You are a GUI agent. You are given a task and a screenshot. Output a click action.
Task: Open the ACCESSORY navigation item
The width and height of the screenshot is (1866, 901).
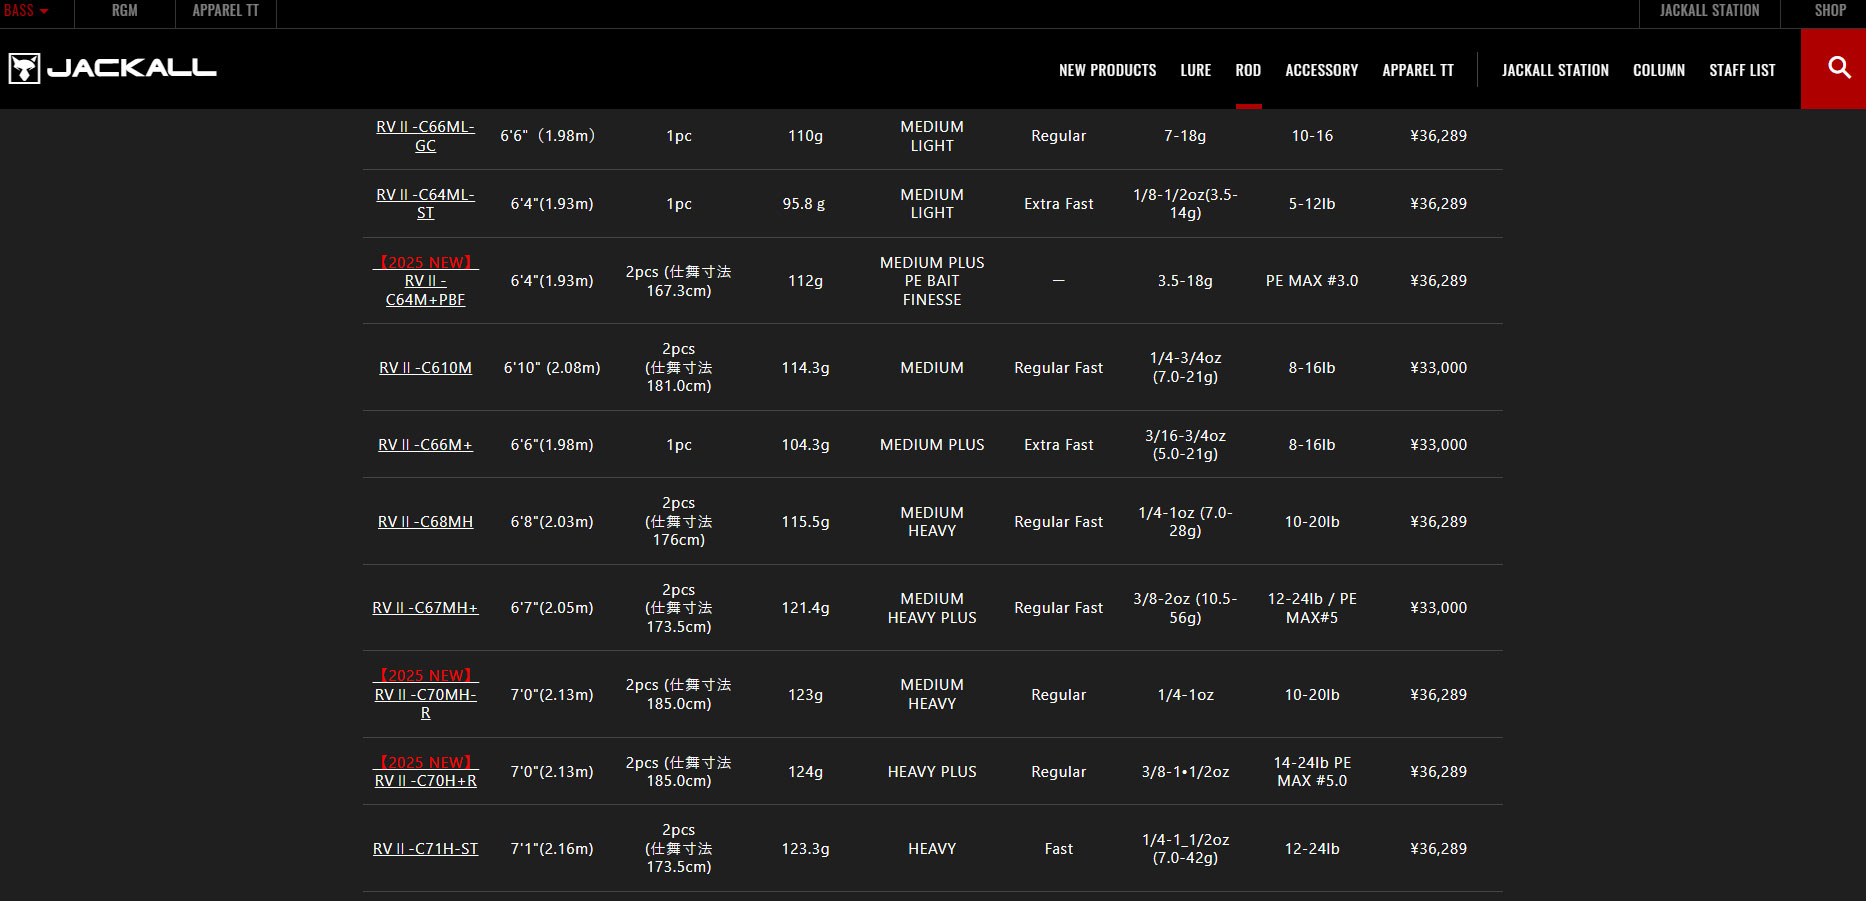(x=1321, y=70)
